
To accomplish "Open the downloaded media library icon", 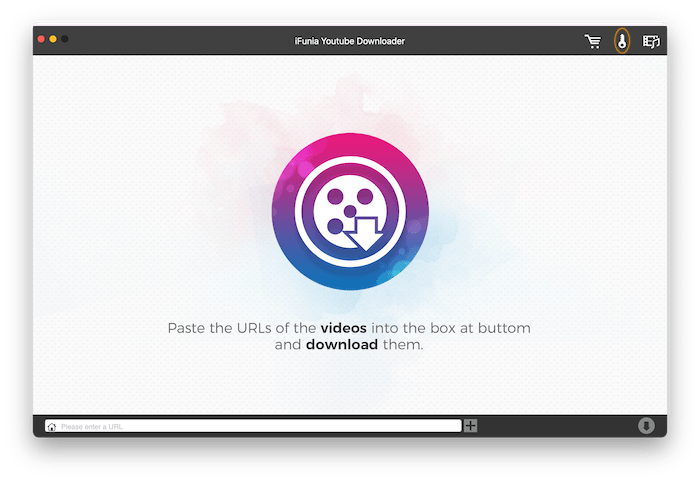I will [x=652, y=41].
